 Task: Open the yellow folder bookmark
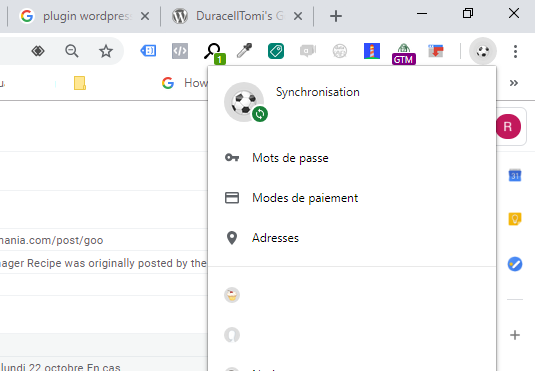pos(80,83)
